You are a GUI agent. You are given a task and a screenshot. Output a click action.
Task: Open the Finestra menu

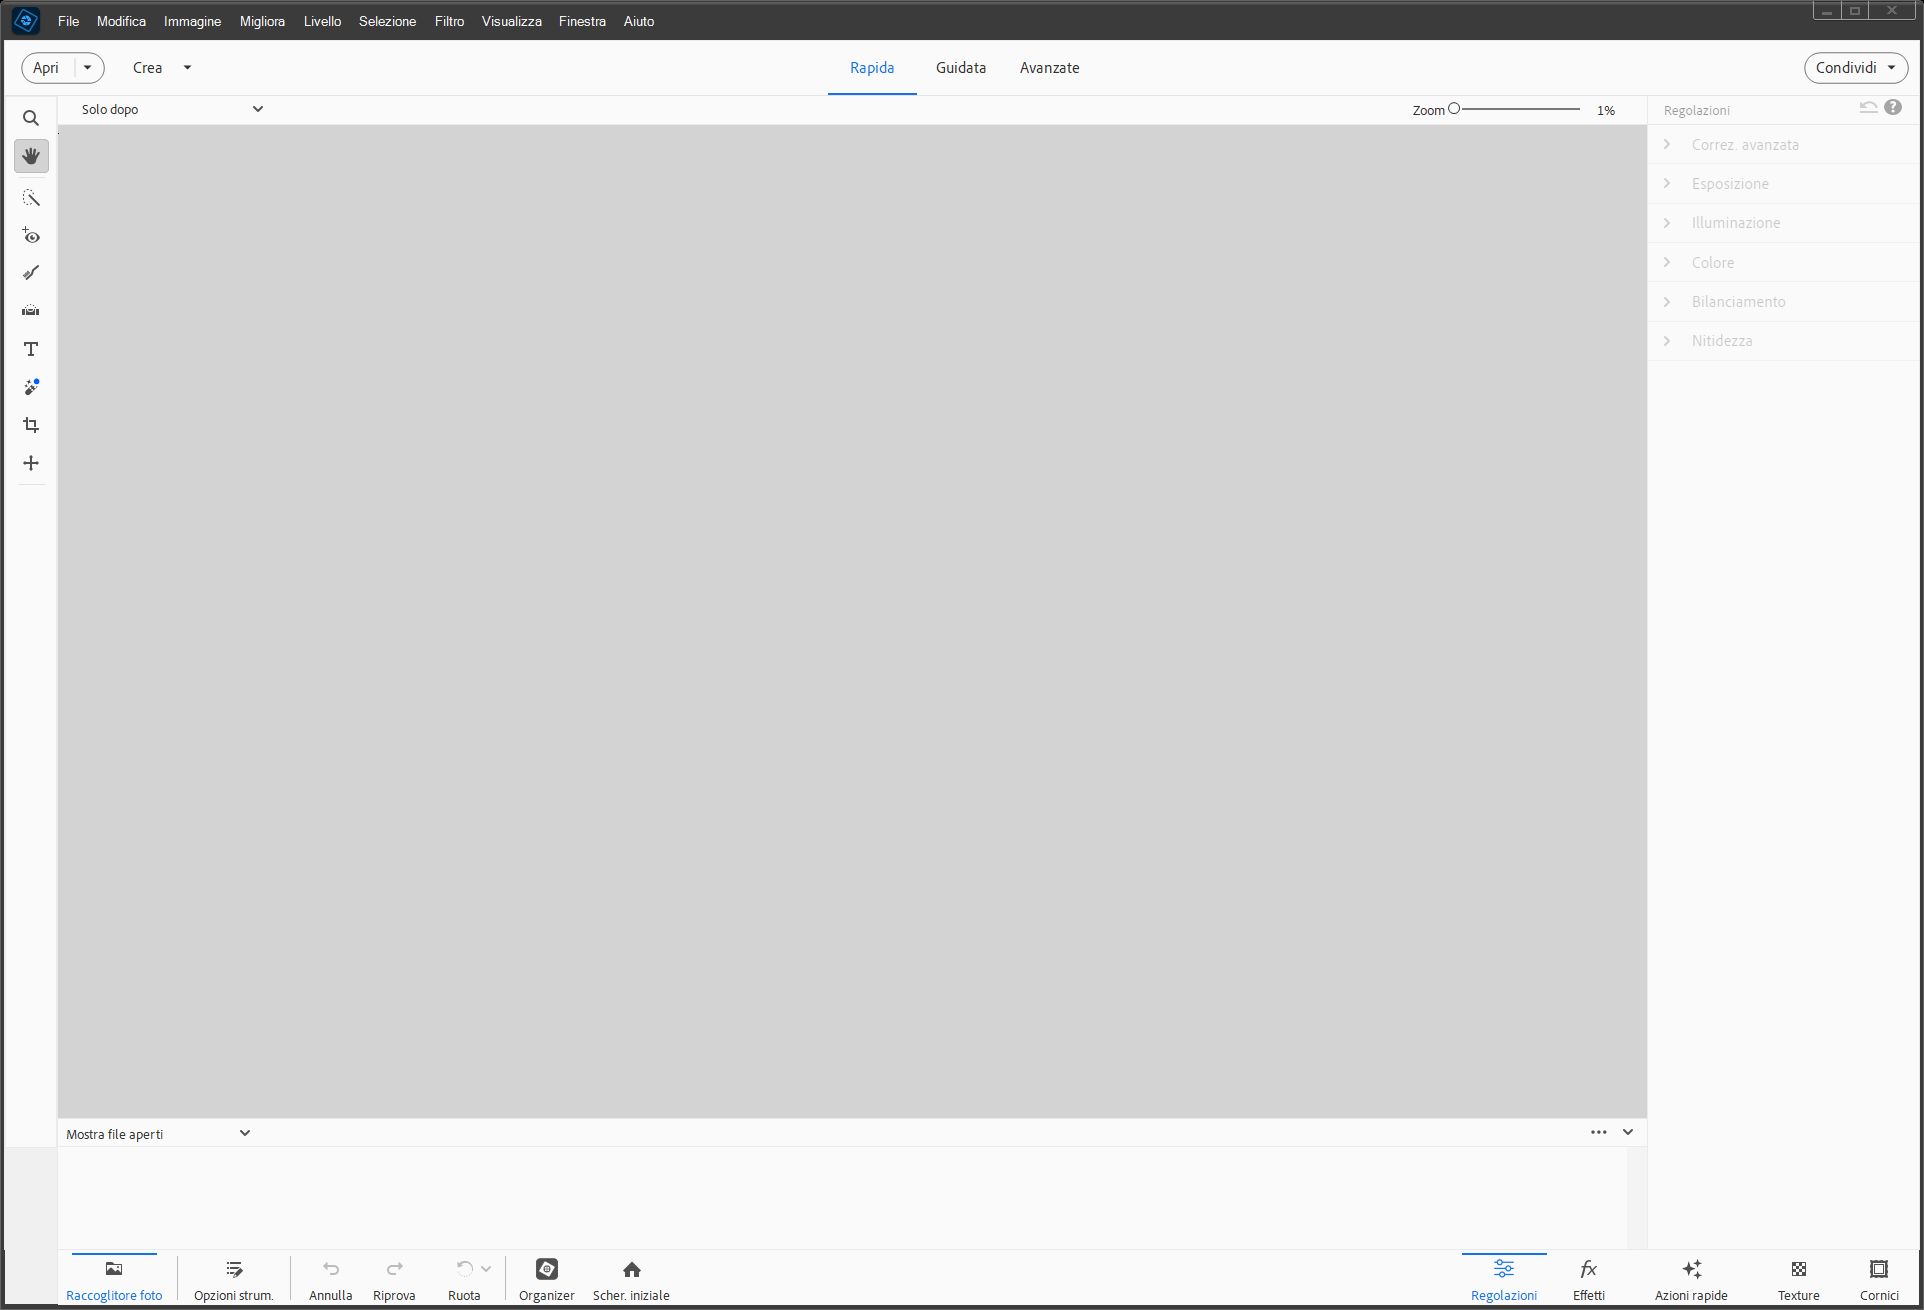582,21
